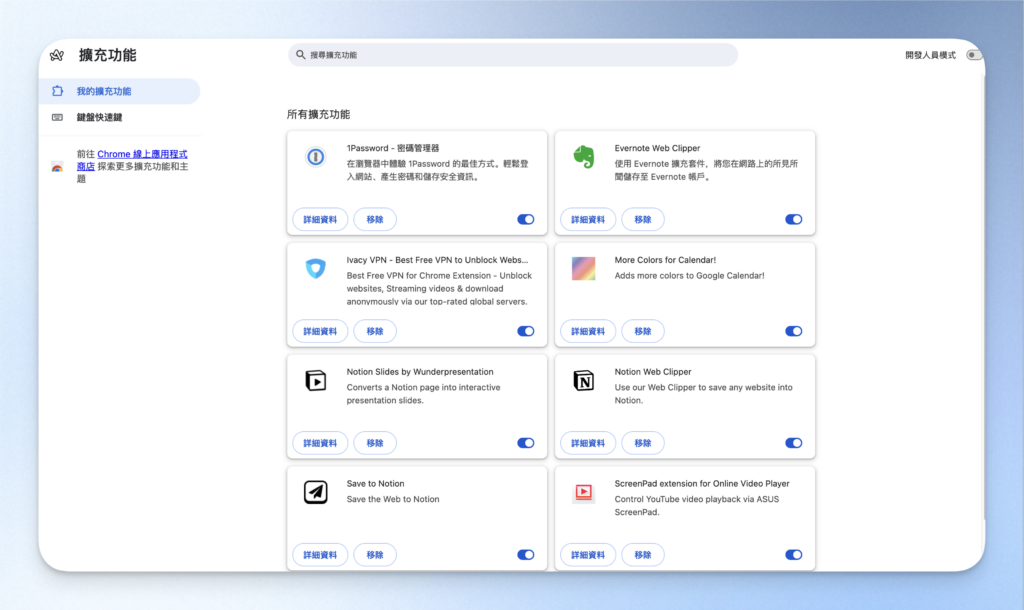Viewport: 1024px width, 610px height.
Task: Remove Notion Slides via 移除
Action: click(x=375, y=443)
